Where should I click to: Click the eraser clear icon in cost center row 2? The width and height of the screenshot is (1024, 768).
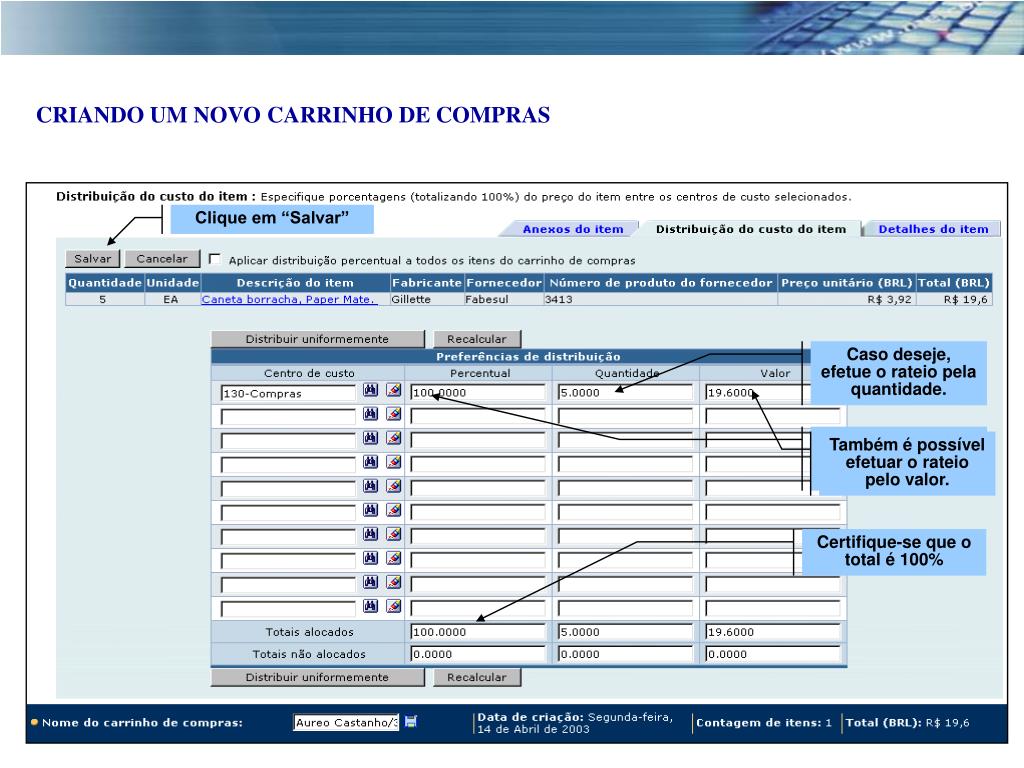[393, 414]
